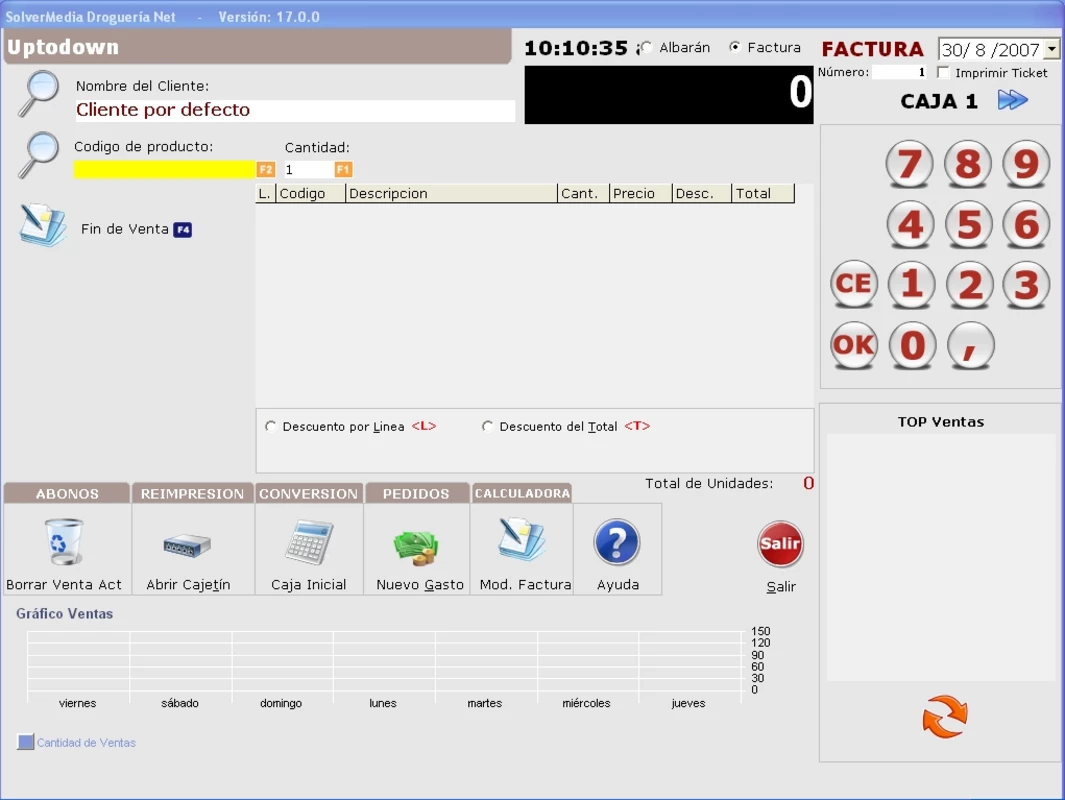The image size is (1065, 800).
Task: Click the Descripcion column header
Action: pyautogui.click(x=451, y=194)
